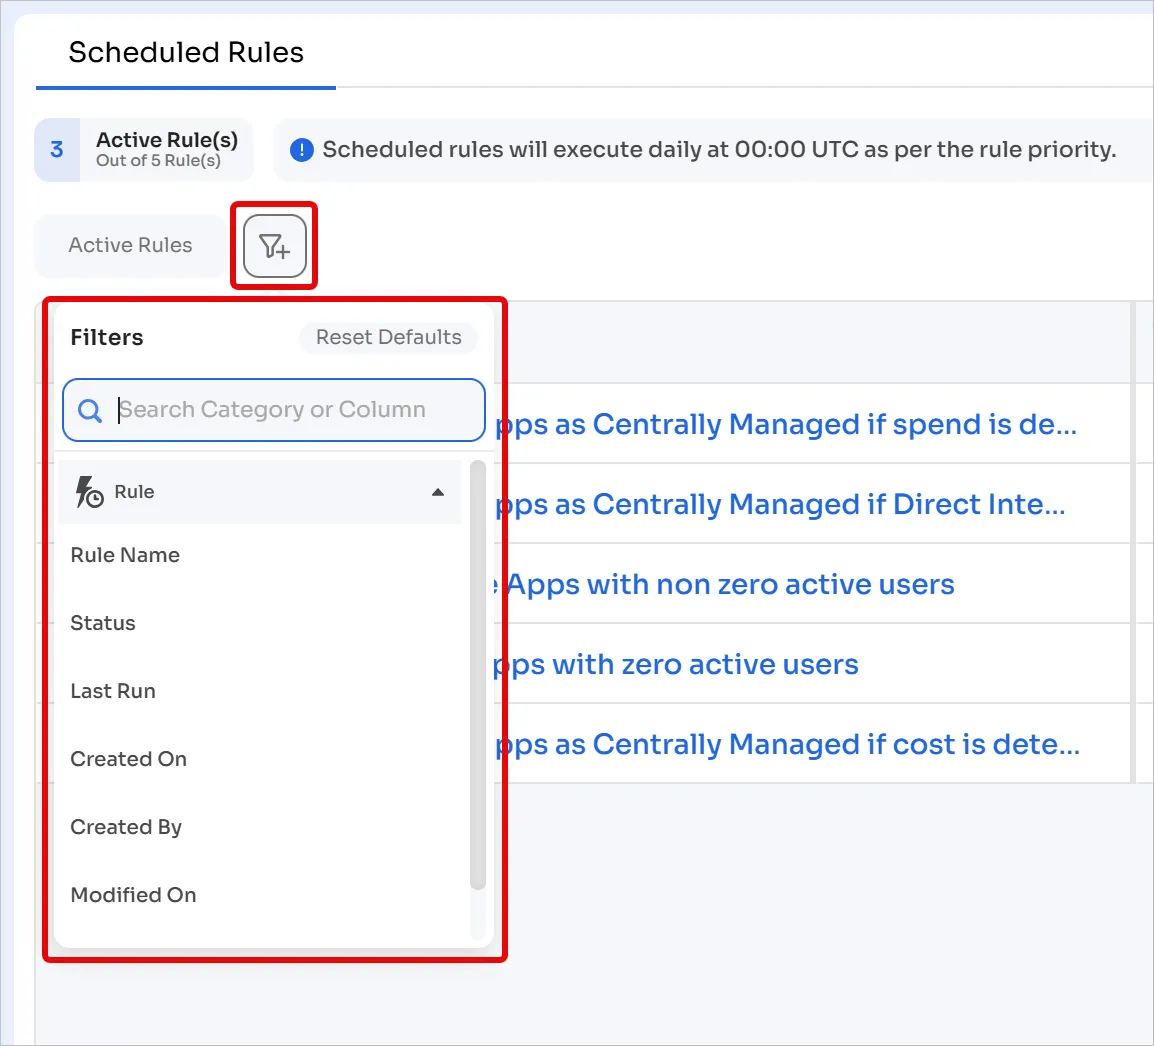Open rule about cost being detected
The image size is (1154, 1046).
point(787,744)
